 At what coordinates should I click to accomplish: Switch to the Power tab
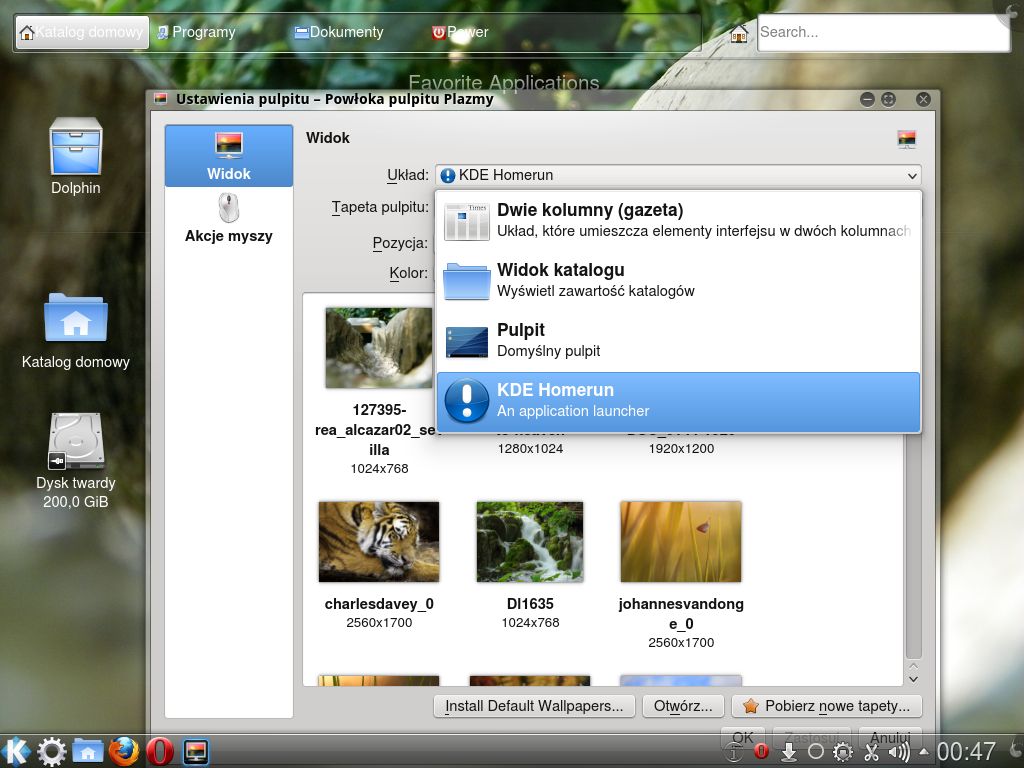coord(460,32)
